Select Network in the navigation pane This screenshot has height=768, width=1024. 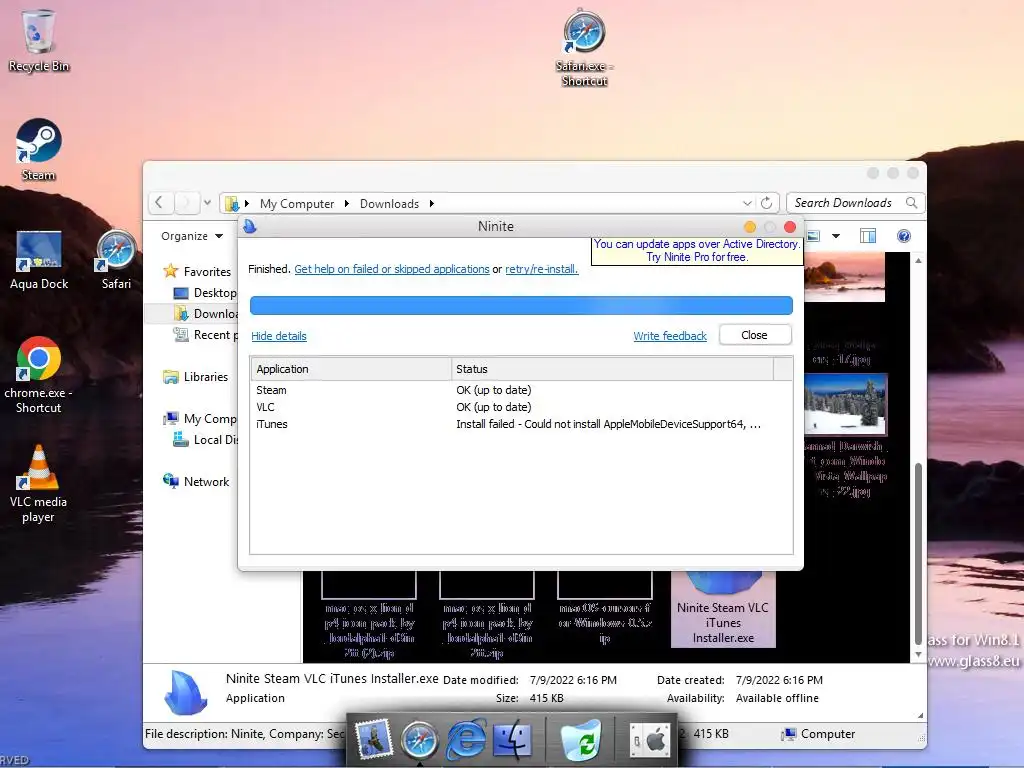point(197,481)
